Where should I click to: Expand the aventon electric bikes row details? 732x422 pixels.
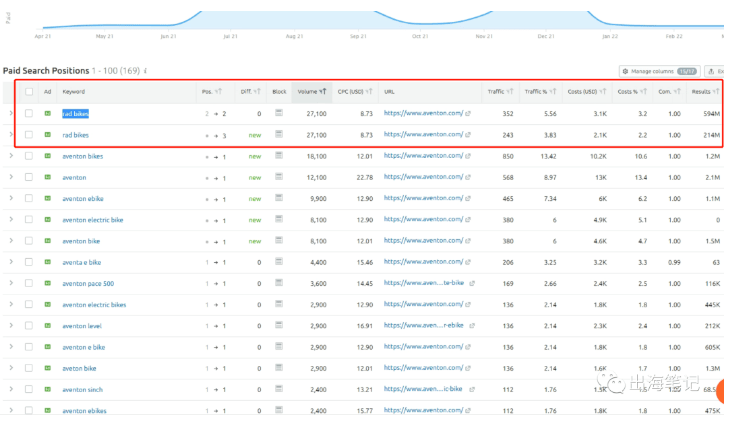[11, 304]
